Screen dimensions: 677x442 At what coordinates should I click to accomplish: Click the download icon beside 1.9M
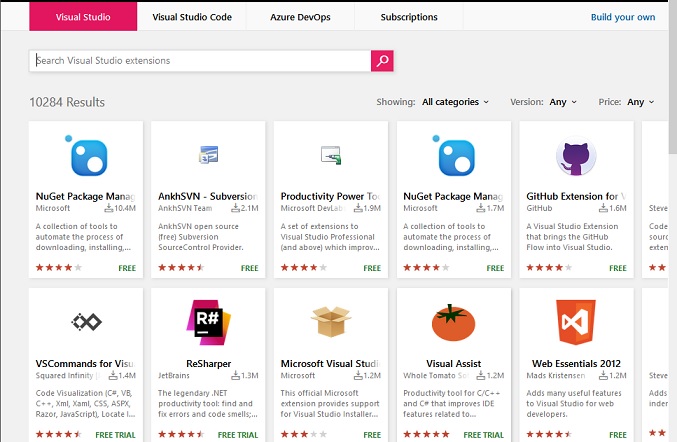coord(358,208)
